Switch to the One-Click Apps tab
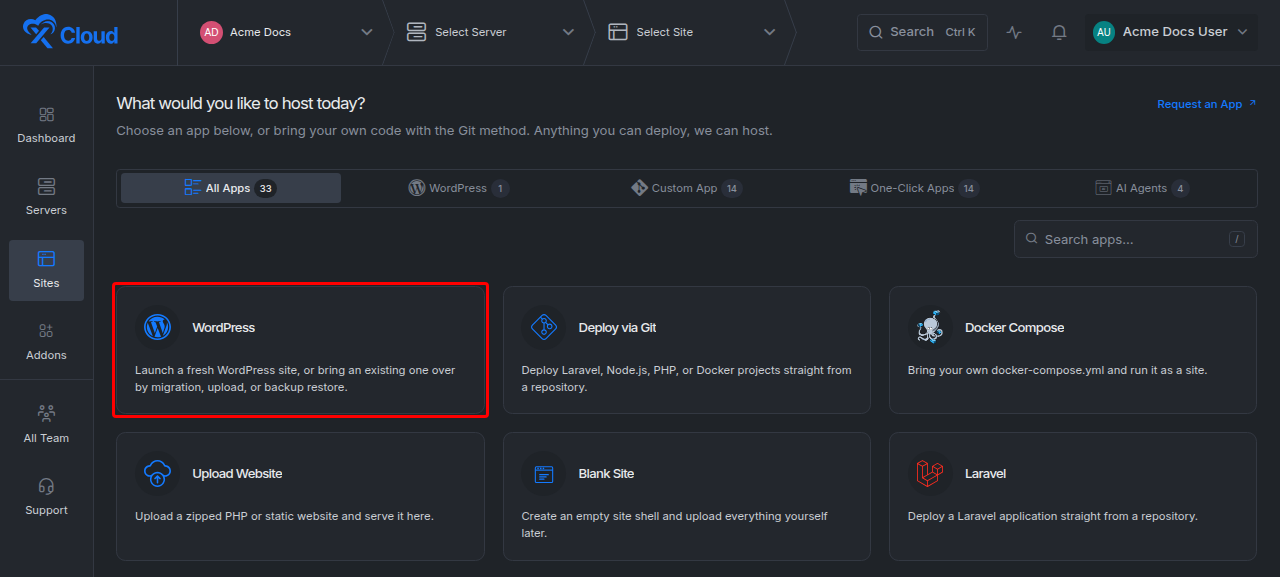Viewport: 1280px width, 577px height. coord(914,188)
